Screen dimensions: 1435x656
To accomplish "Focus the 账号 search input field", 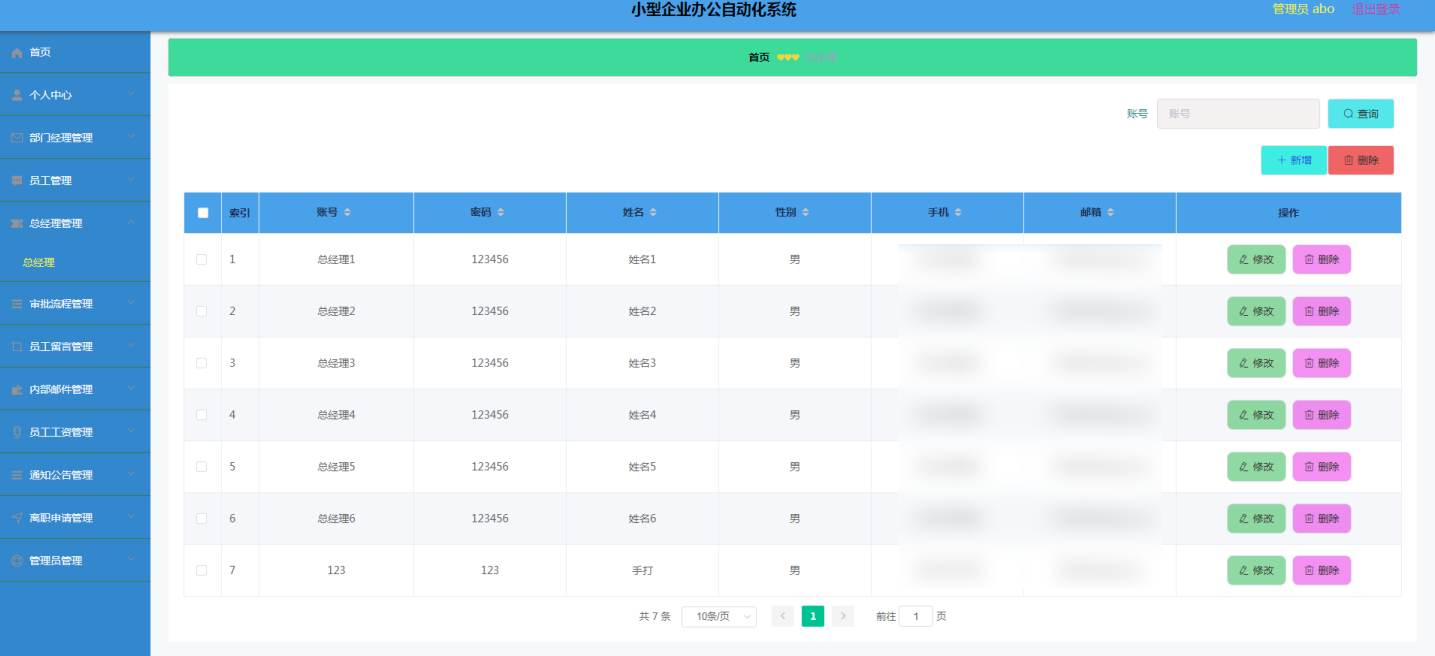I will (x=1238, y=114).
